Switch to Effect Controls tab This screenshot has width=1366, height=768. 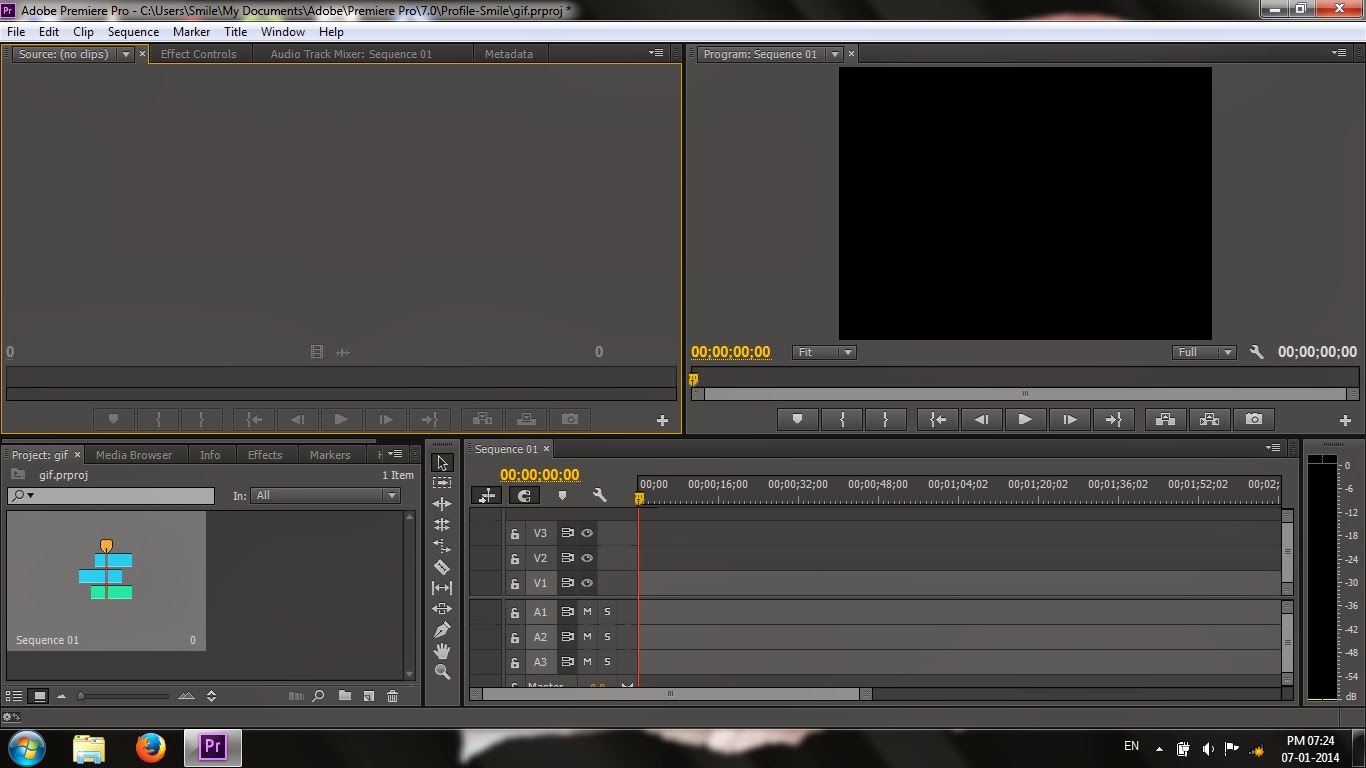[x=199, y=54]
